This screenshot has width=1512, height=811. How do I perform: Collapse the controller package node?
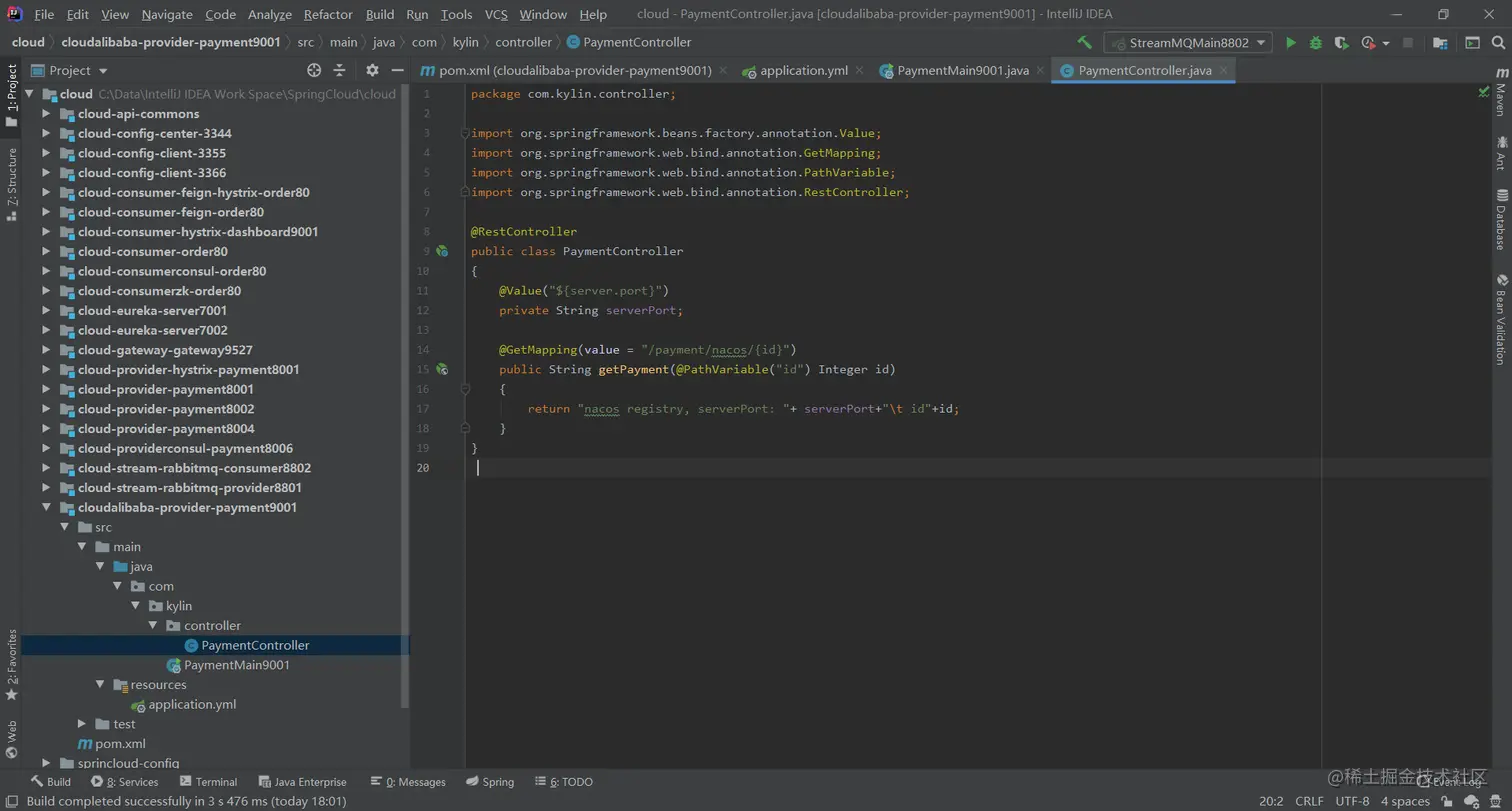[x=153, y=625]
